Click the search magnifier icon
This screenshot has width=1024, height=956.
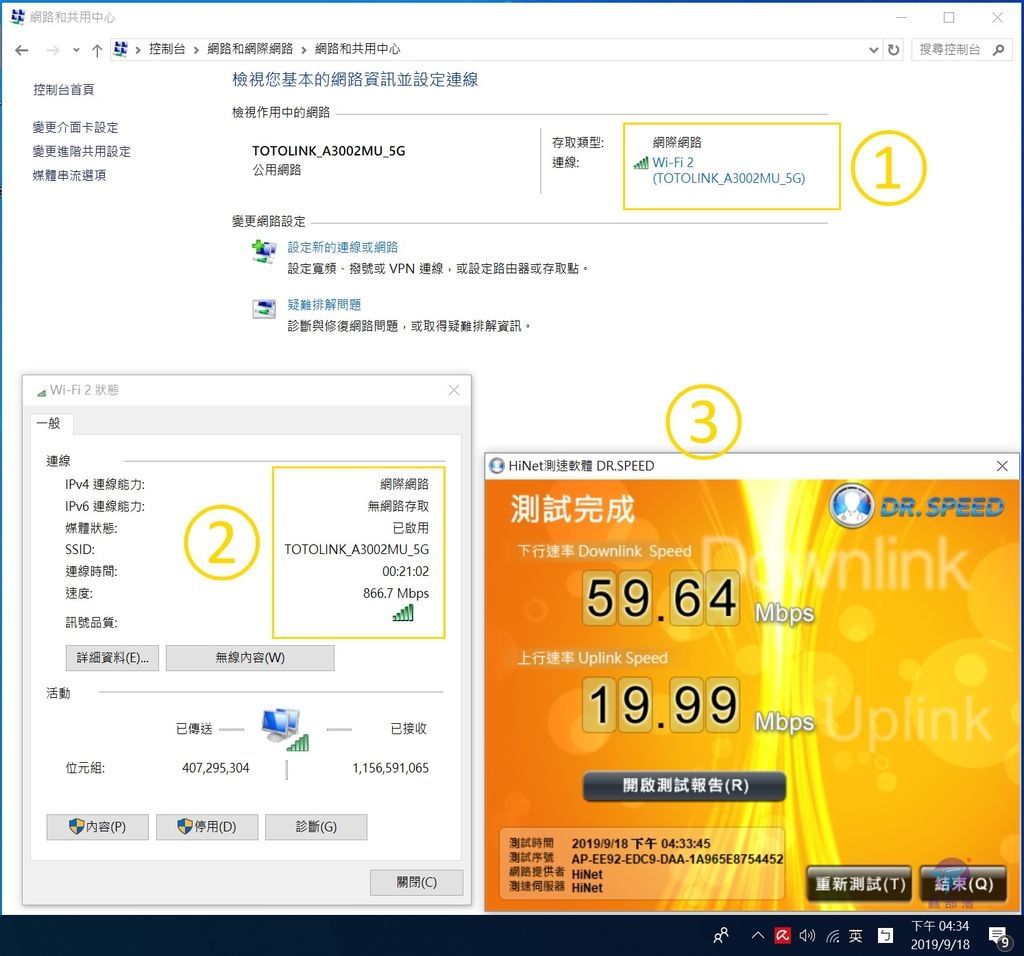[x=998, y=50]
